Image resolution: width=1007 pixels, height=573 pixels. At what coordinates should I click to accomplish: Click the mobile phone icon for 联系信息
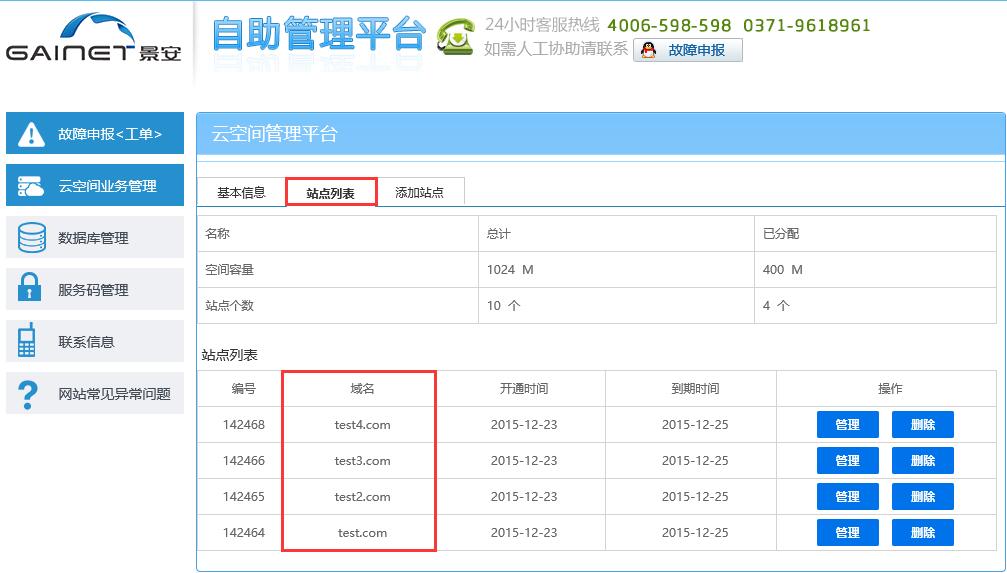pyautogui.click(x=28, y=341)
